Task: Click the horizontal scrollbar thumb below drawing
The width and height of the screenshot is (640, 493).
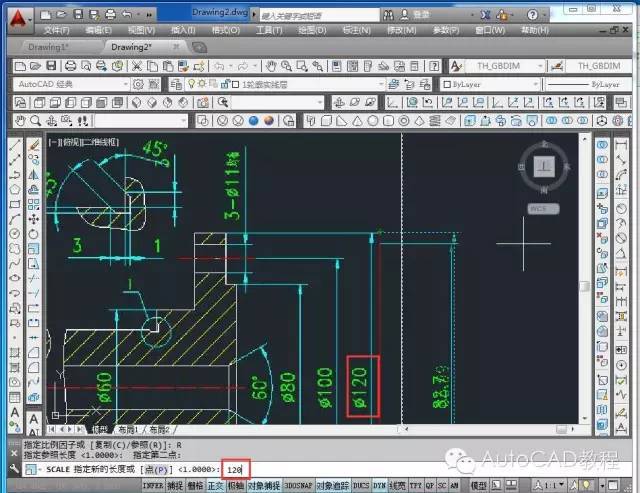Action: [562, 429]
